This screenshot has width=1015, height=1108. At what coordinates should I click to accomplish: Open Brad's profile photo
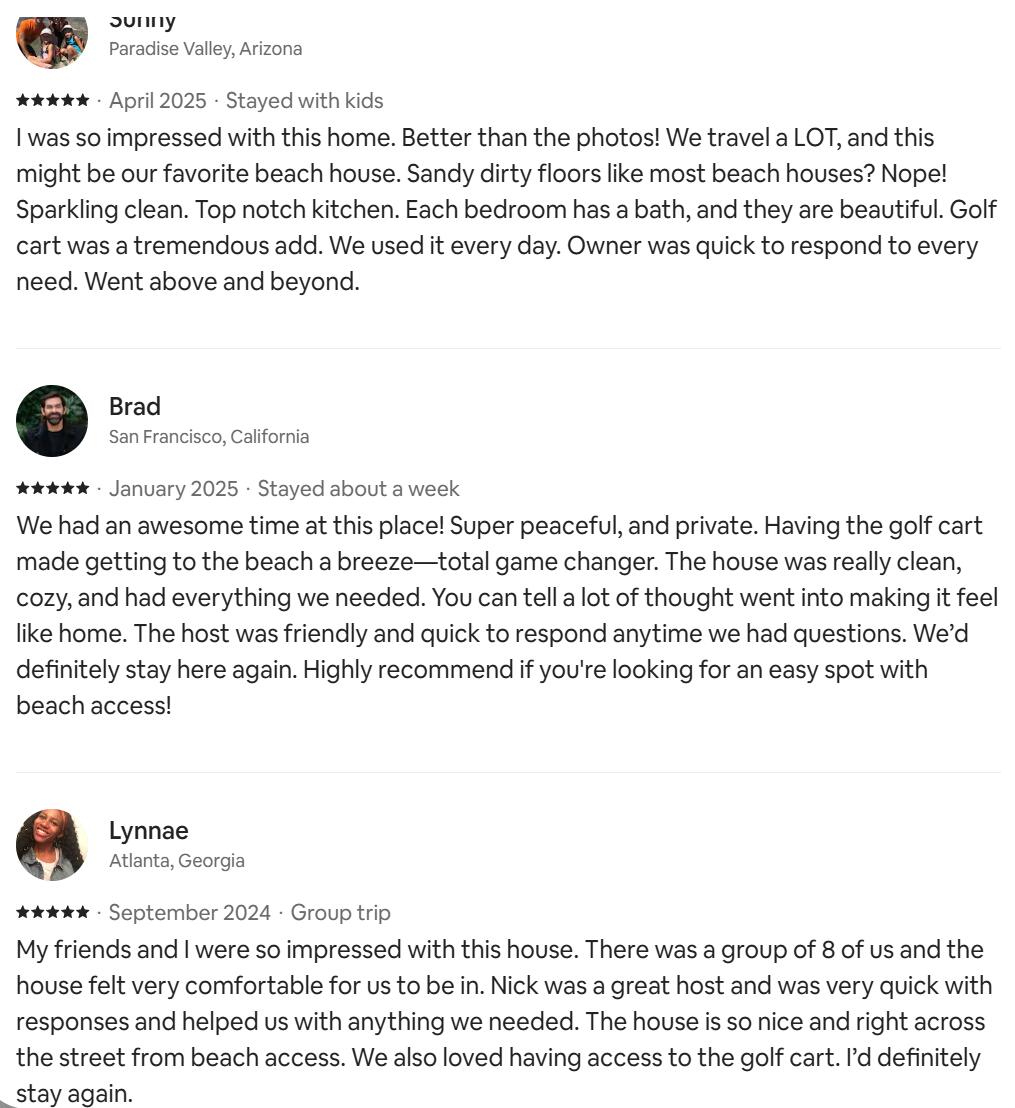click(52, 420)
